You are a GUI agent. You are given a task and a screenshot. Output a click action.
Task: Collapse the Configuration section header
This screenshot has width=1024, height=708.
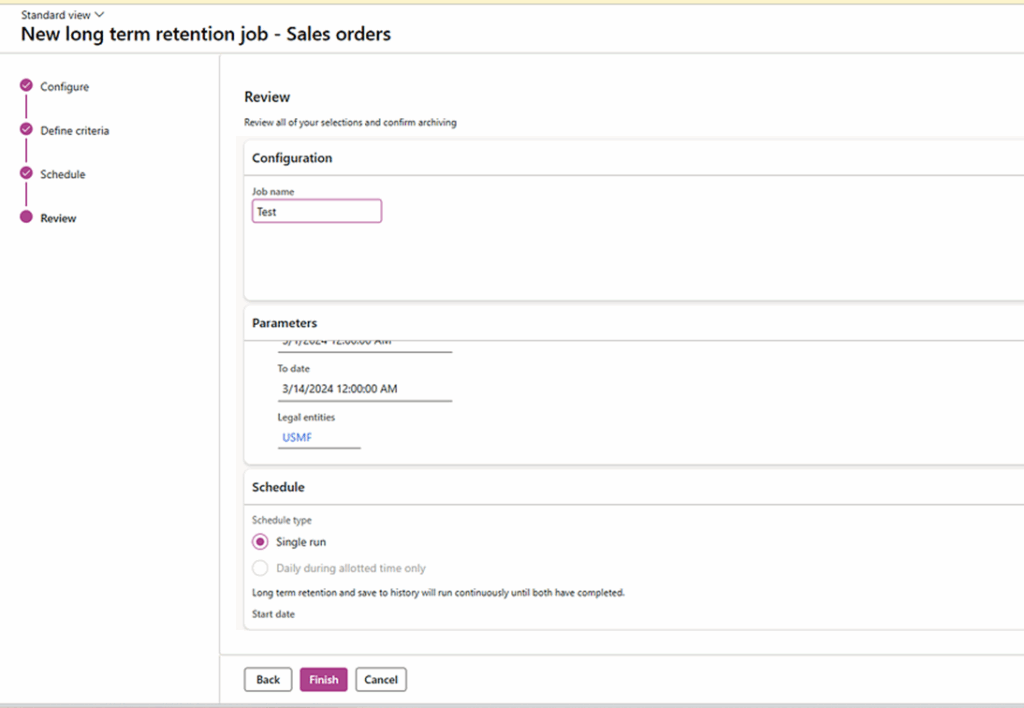[292, 158]
